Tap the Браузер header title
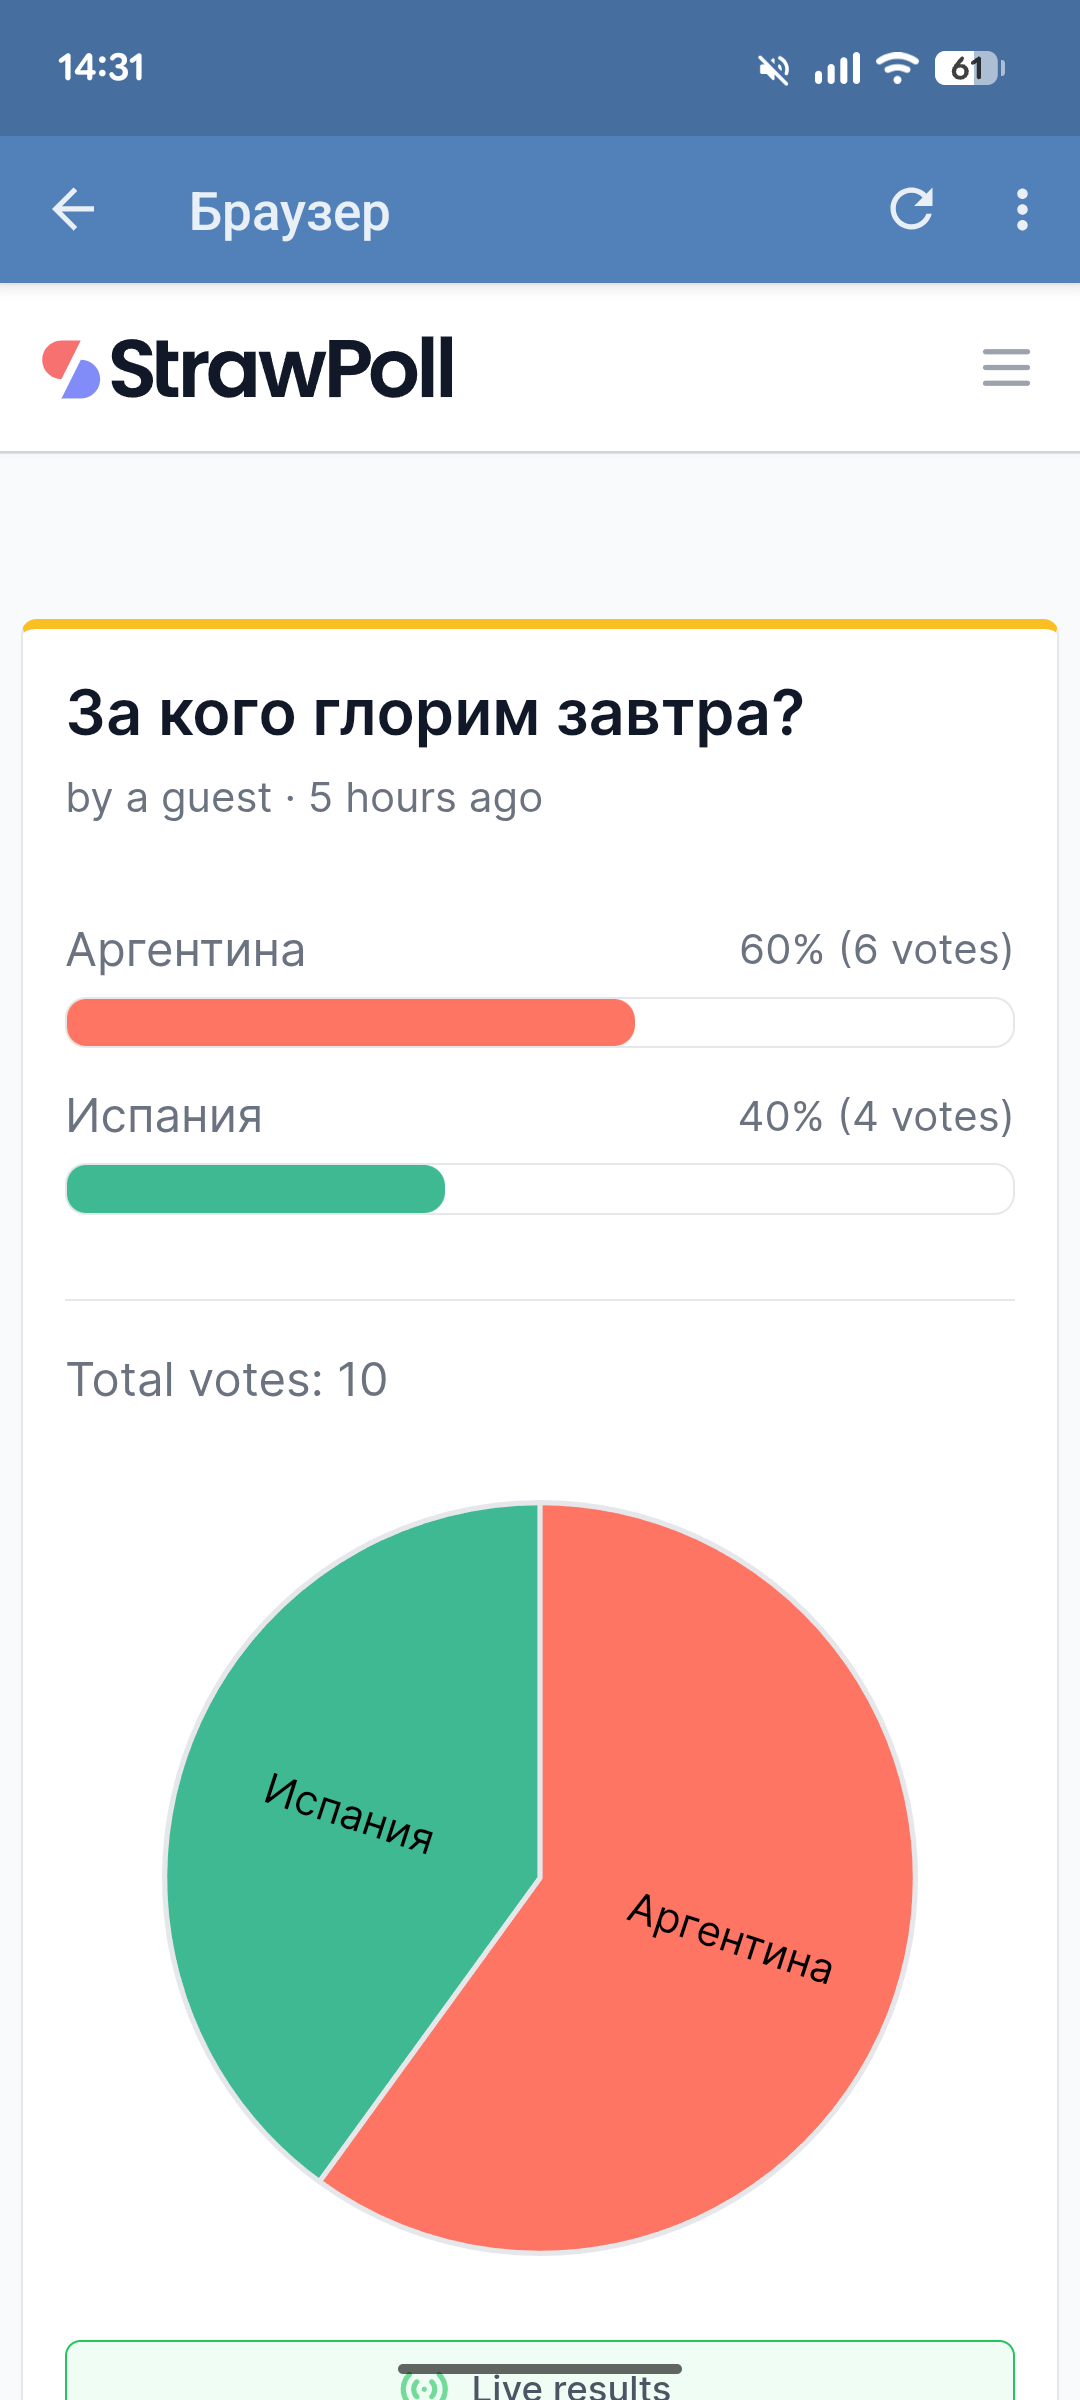The image size is (1080, 2400). 290,212
